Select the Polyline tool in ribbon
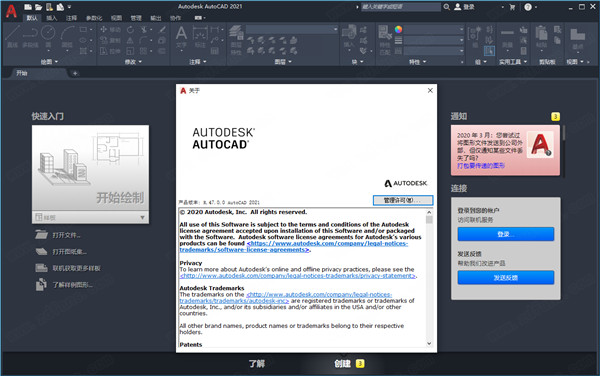This screenshot has height=376, width=600. click(x=30, y=36)
